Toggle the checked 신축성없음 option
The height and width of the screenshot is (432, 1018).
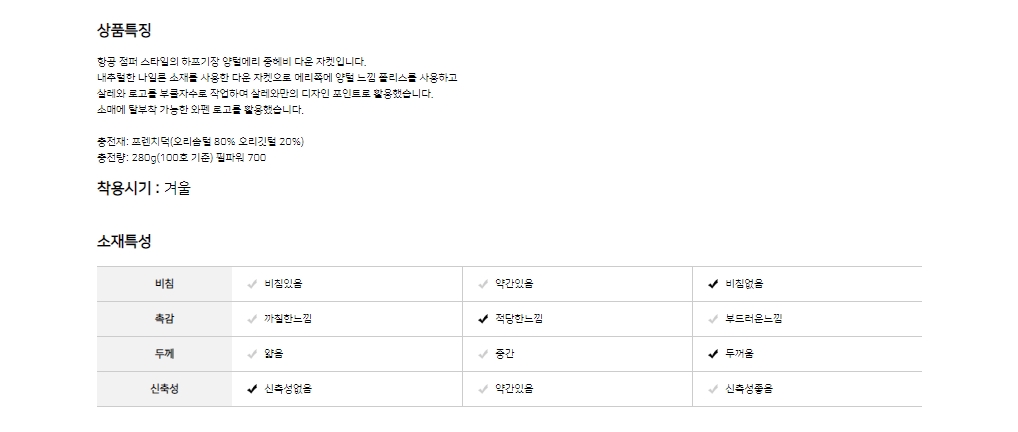coord(252,389)
